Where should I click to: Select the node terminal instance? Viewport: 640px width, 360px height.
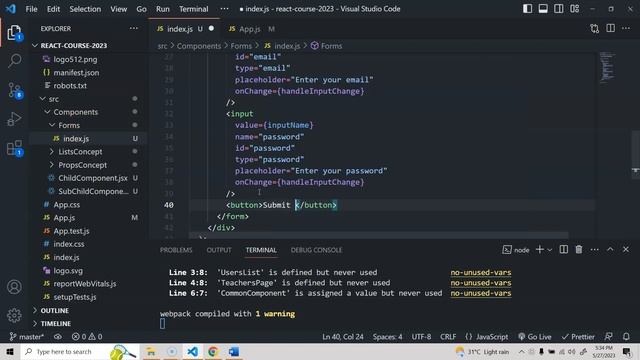point(516,250)
